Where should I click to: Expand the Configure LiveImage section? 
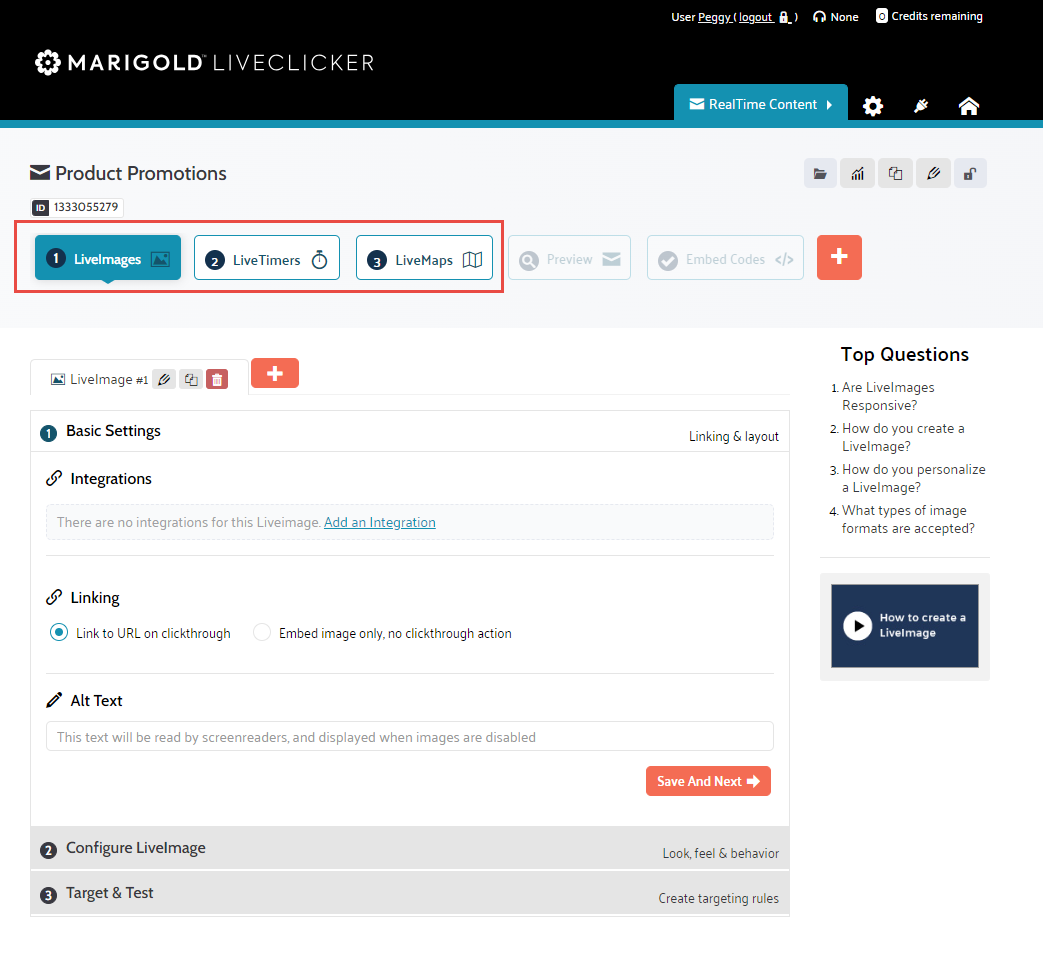pos(136,848)
